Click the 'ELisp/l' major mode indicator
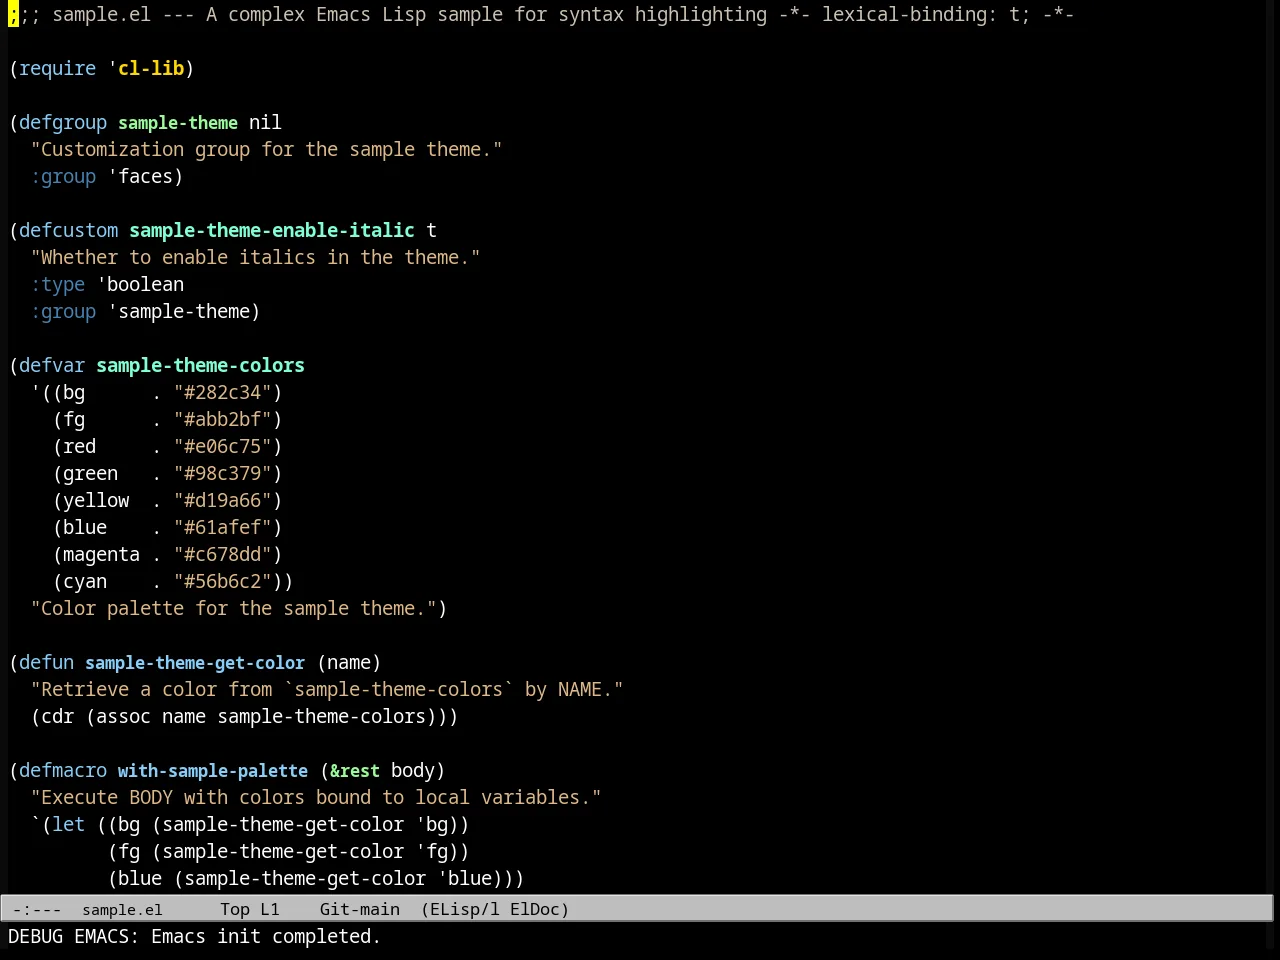1280x960 pixels. click(x=464, y=909)
